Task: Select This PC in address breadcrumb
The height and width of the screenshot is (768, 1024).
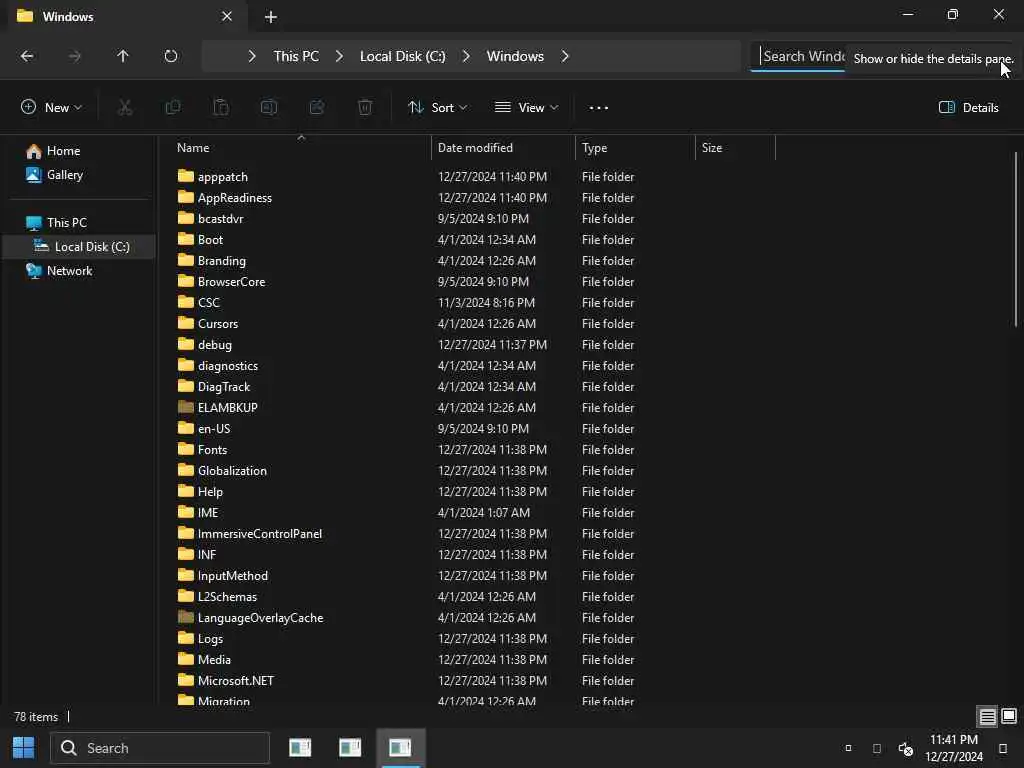Action: tap(296, 56)
